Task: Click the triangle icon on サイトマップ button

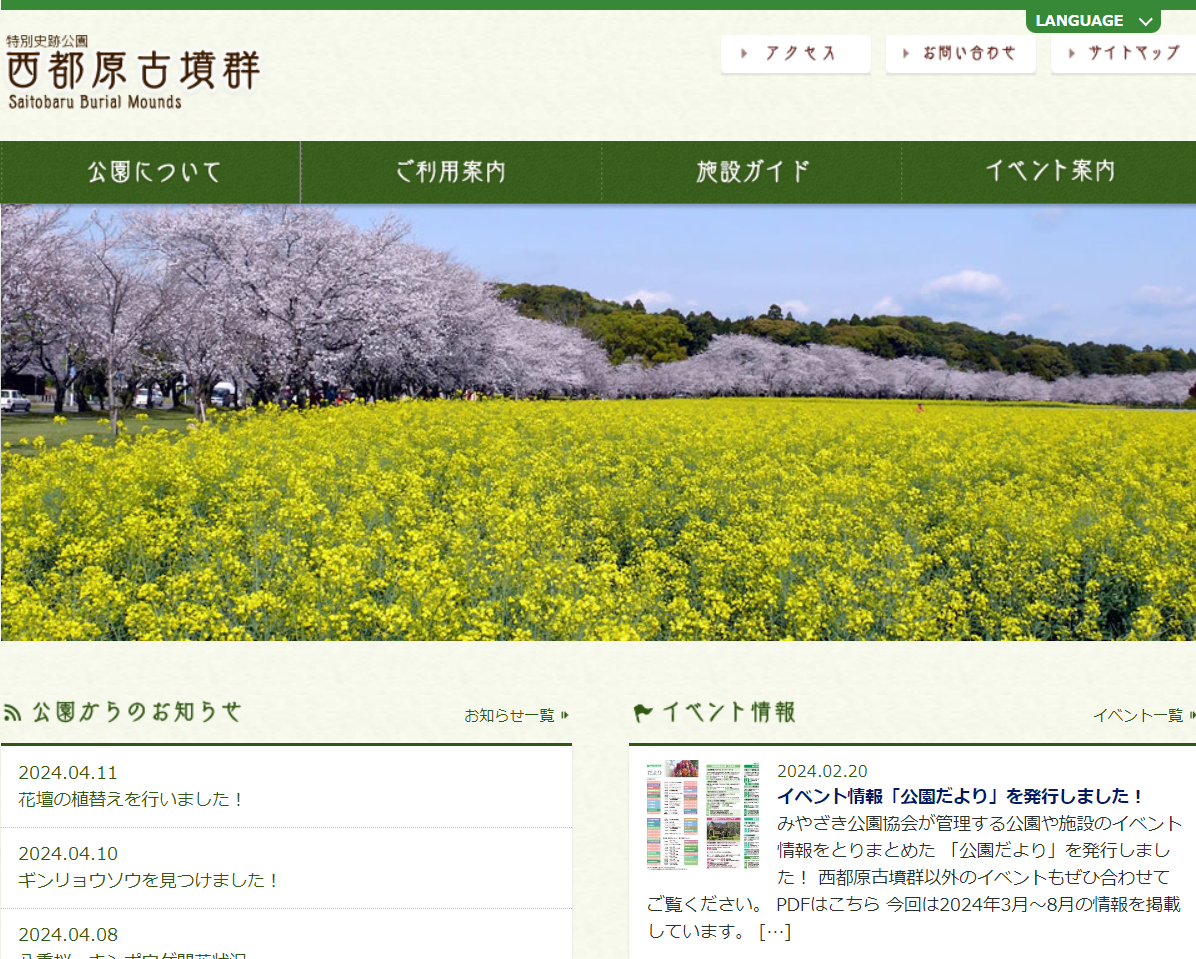Action: pos(1073,54)
